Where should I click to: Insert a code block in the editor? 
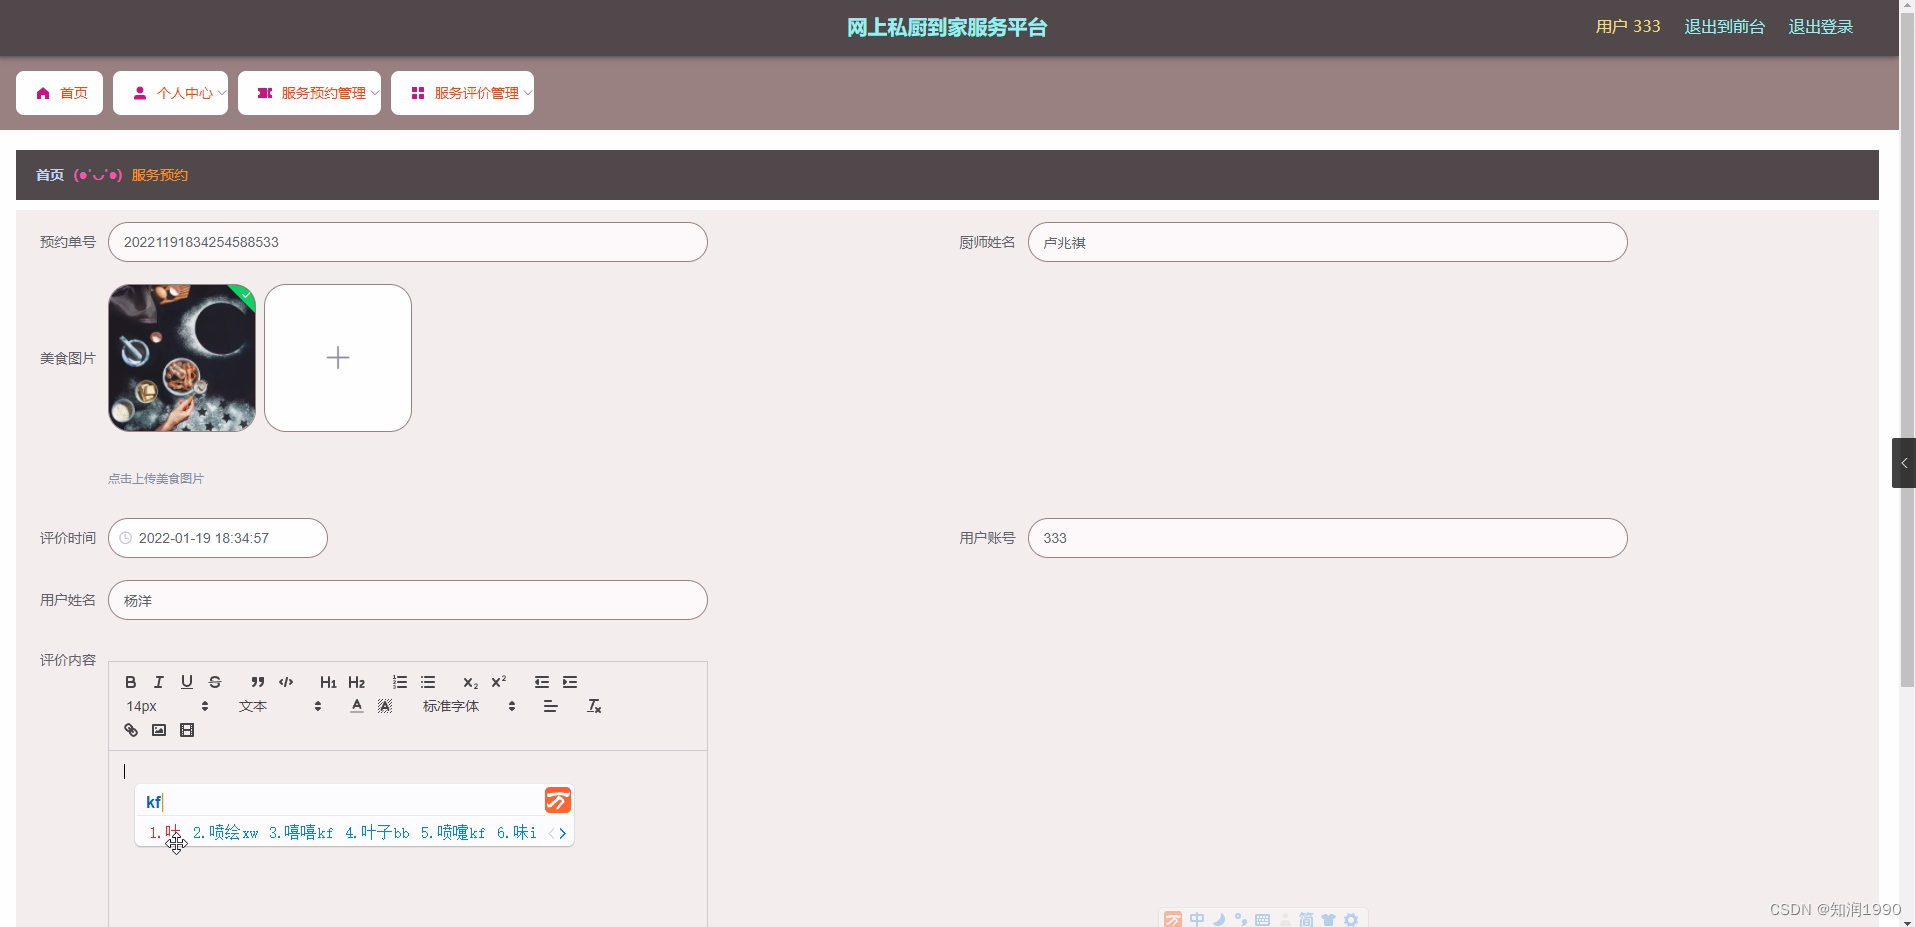pyautogui.click(x=285, y=682)
